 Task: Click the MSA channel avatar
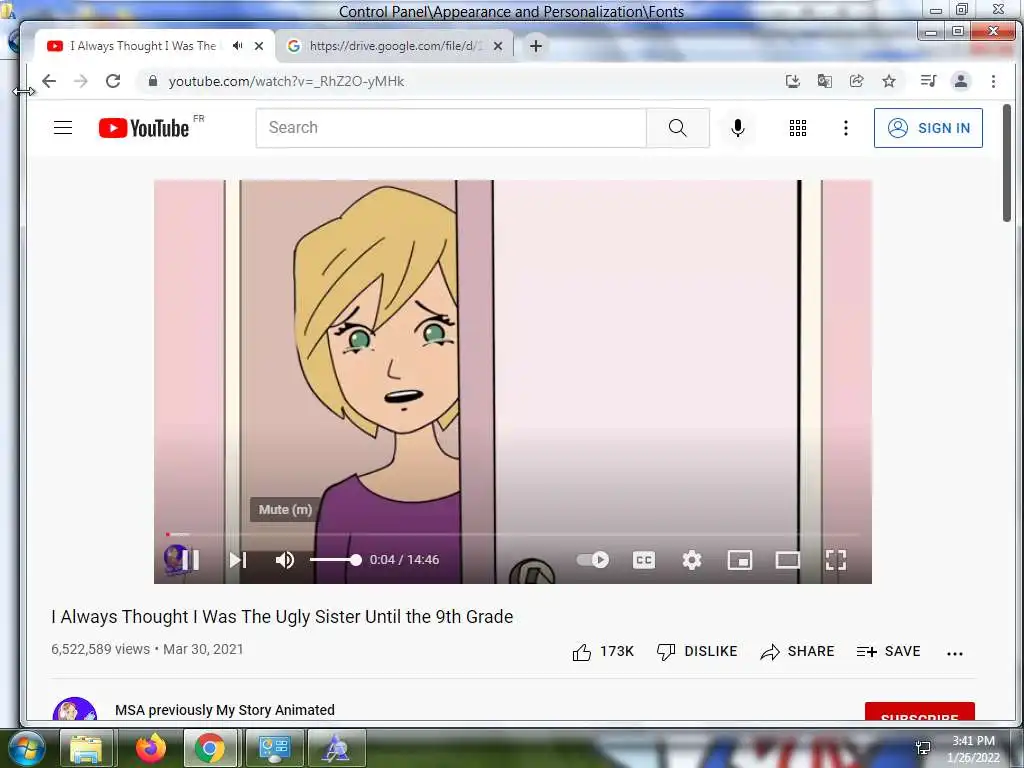pyautogui.click(x=74, y=710)
